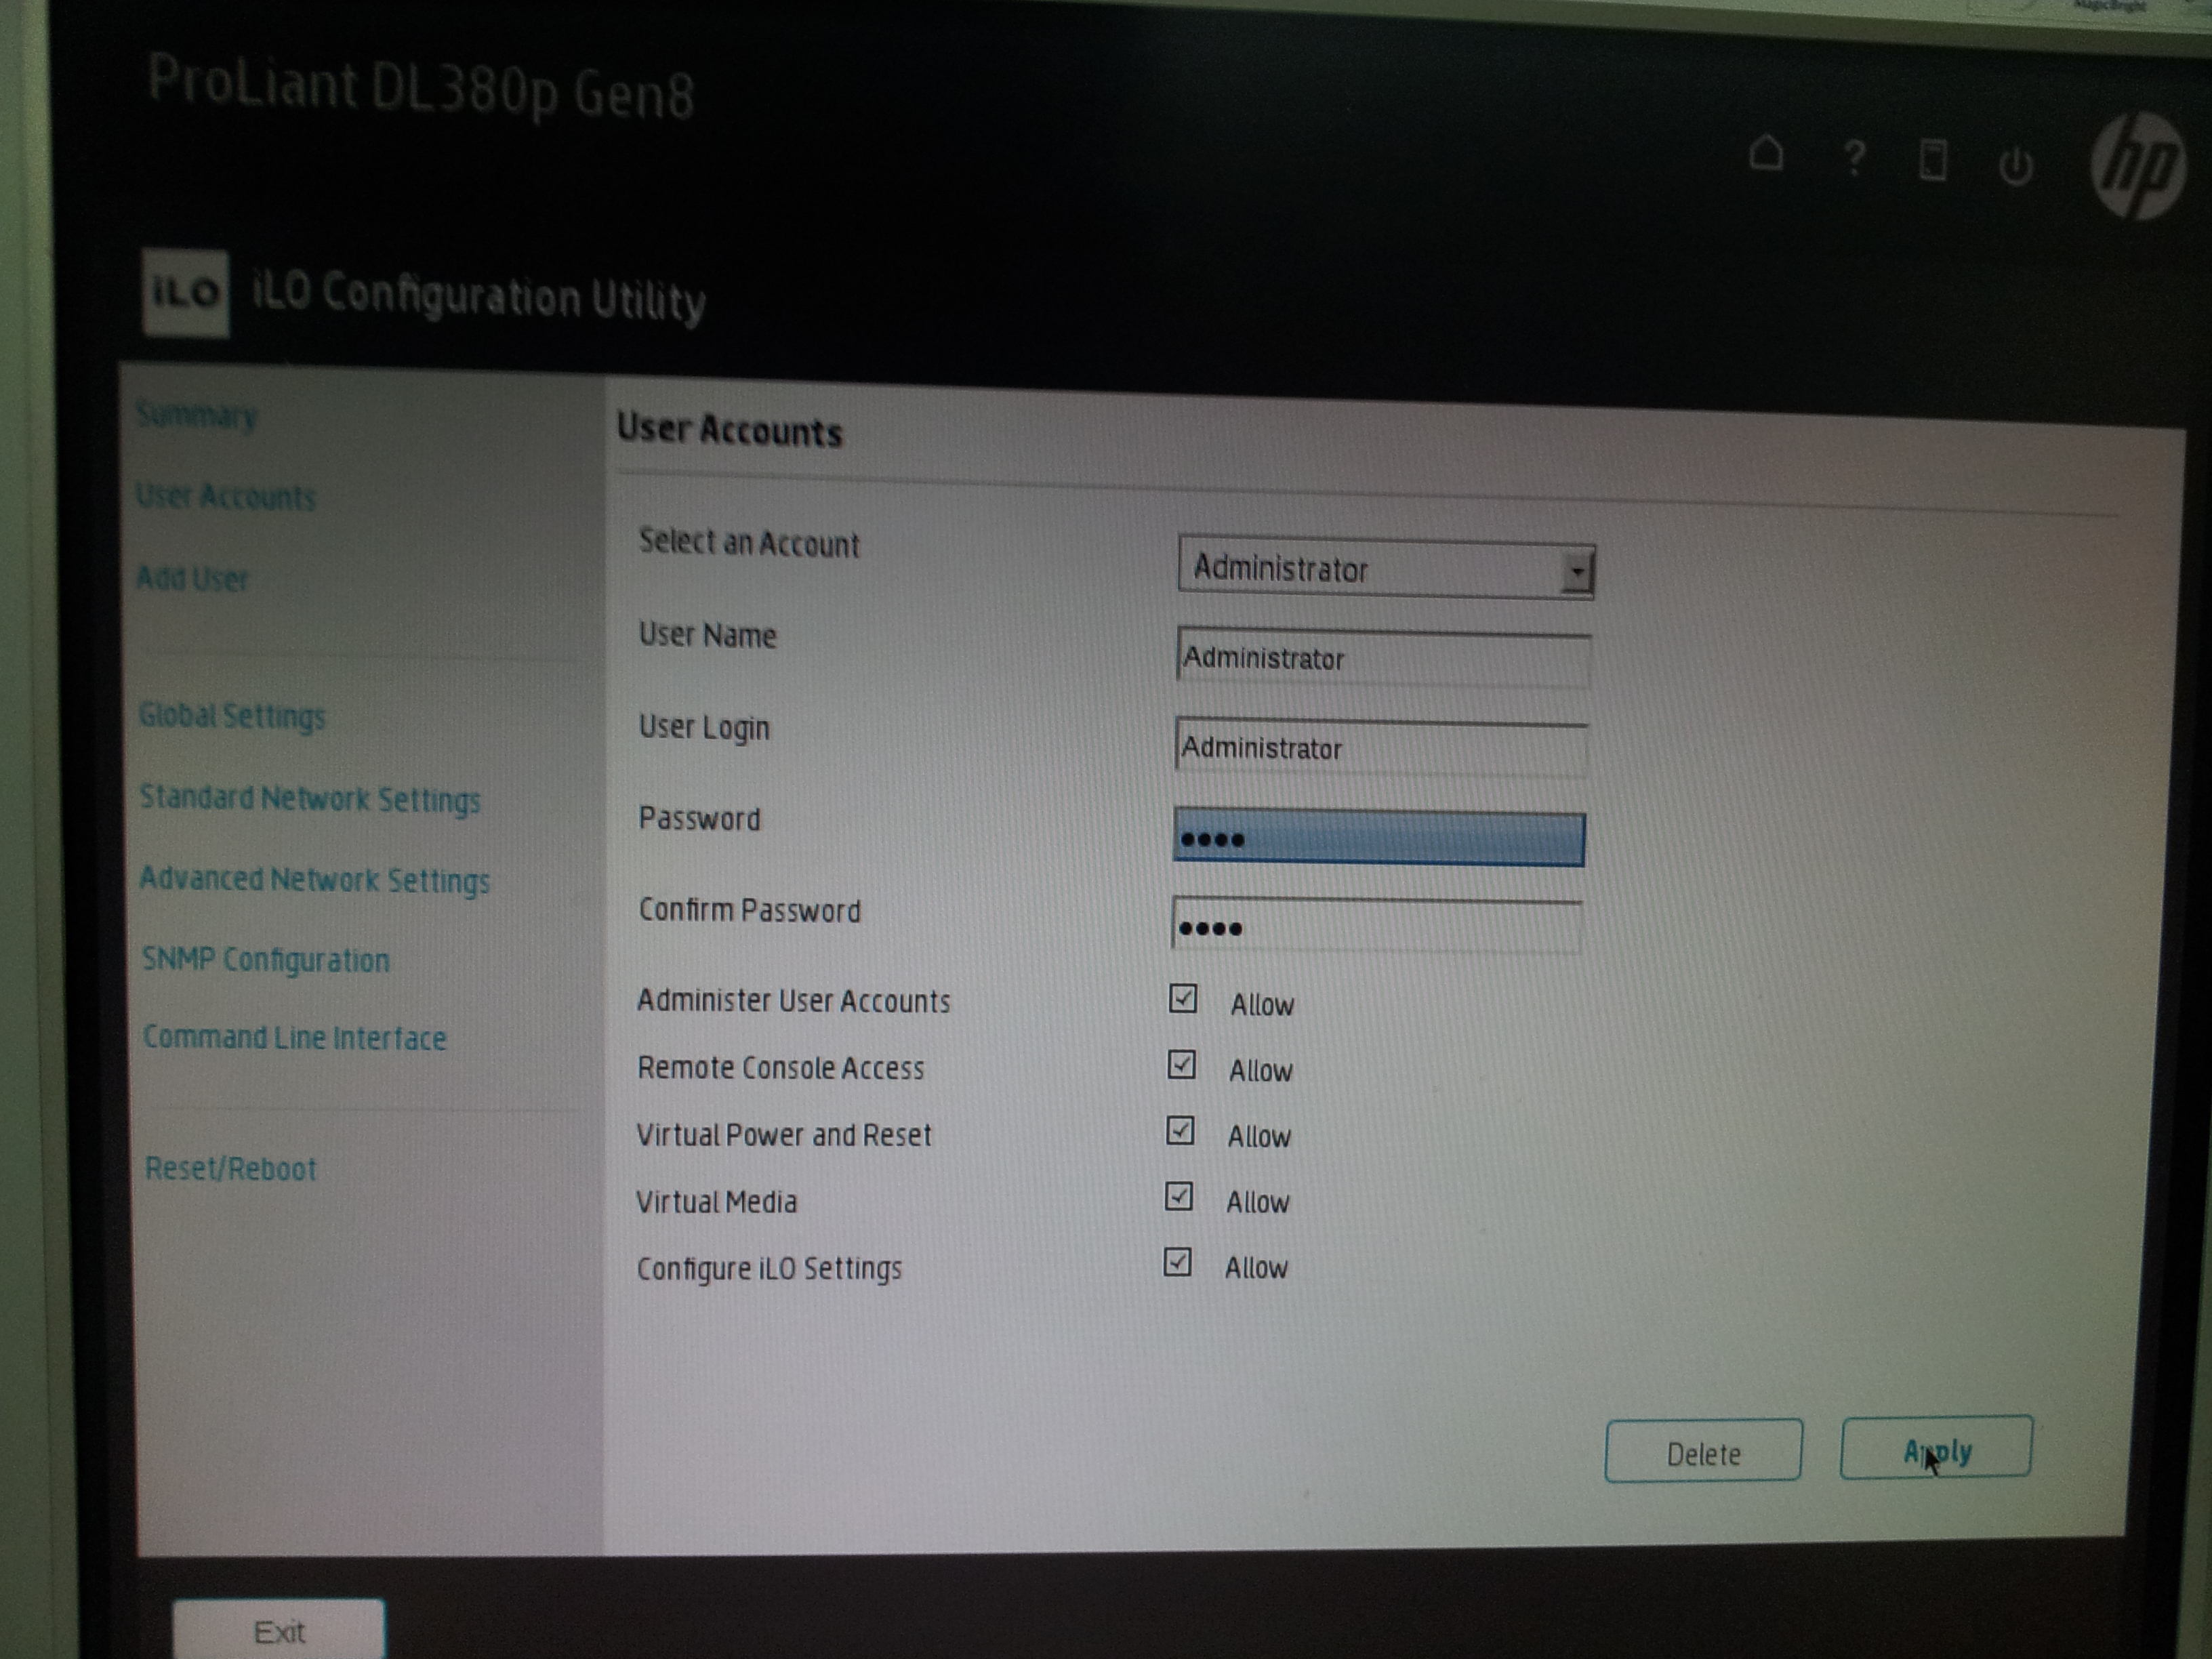
Task: Toggle Virtual Media Allow checkbox
Action: [1180, 1196]
